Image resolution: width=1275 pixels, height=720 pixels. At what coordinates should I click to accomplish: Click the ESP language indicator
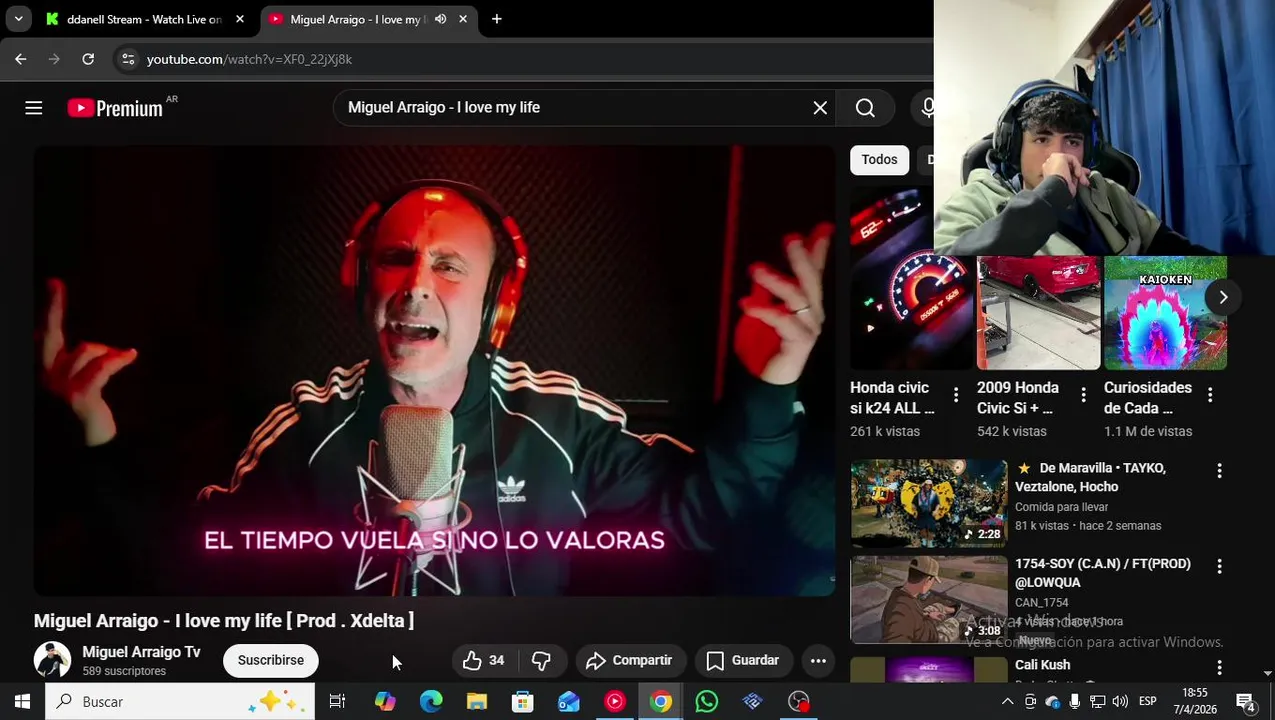[x=1148, y=701]
